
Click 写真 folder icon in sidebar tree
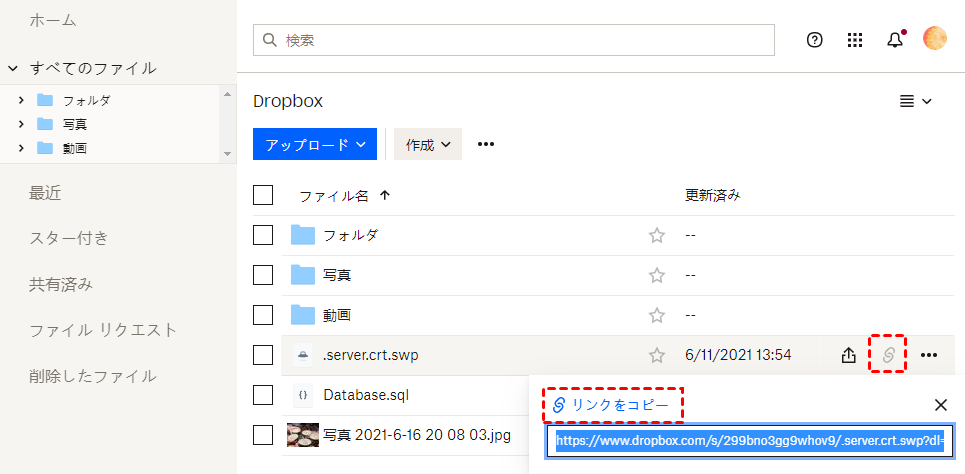coord(45,124)
